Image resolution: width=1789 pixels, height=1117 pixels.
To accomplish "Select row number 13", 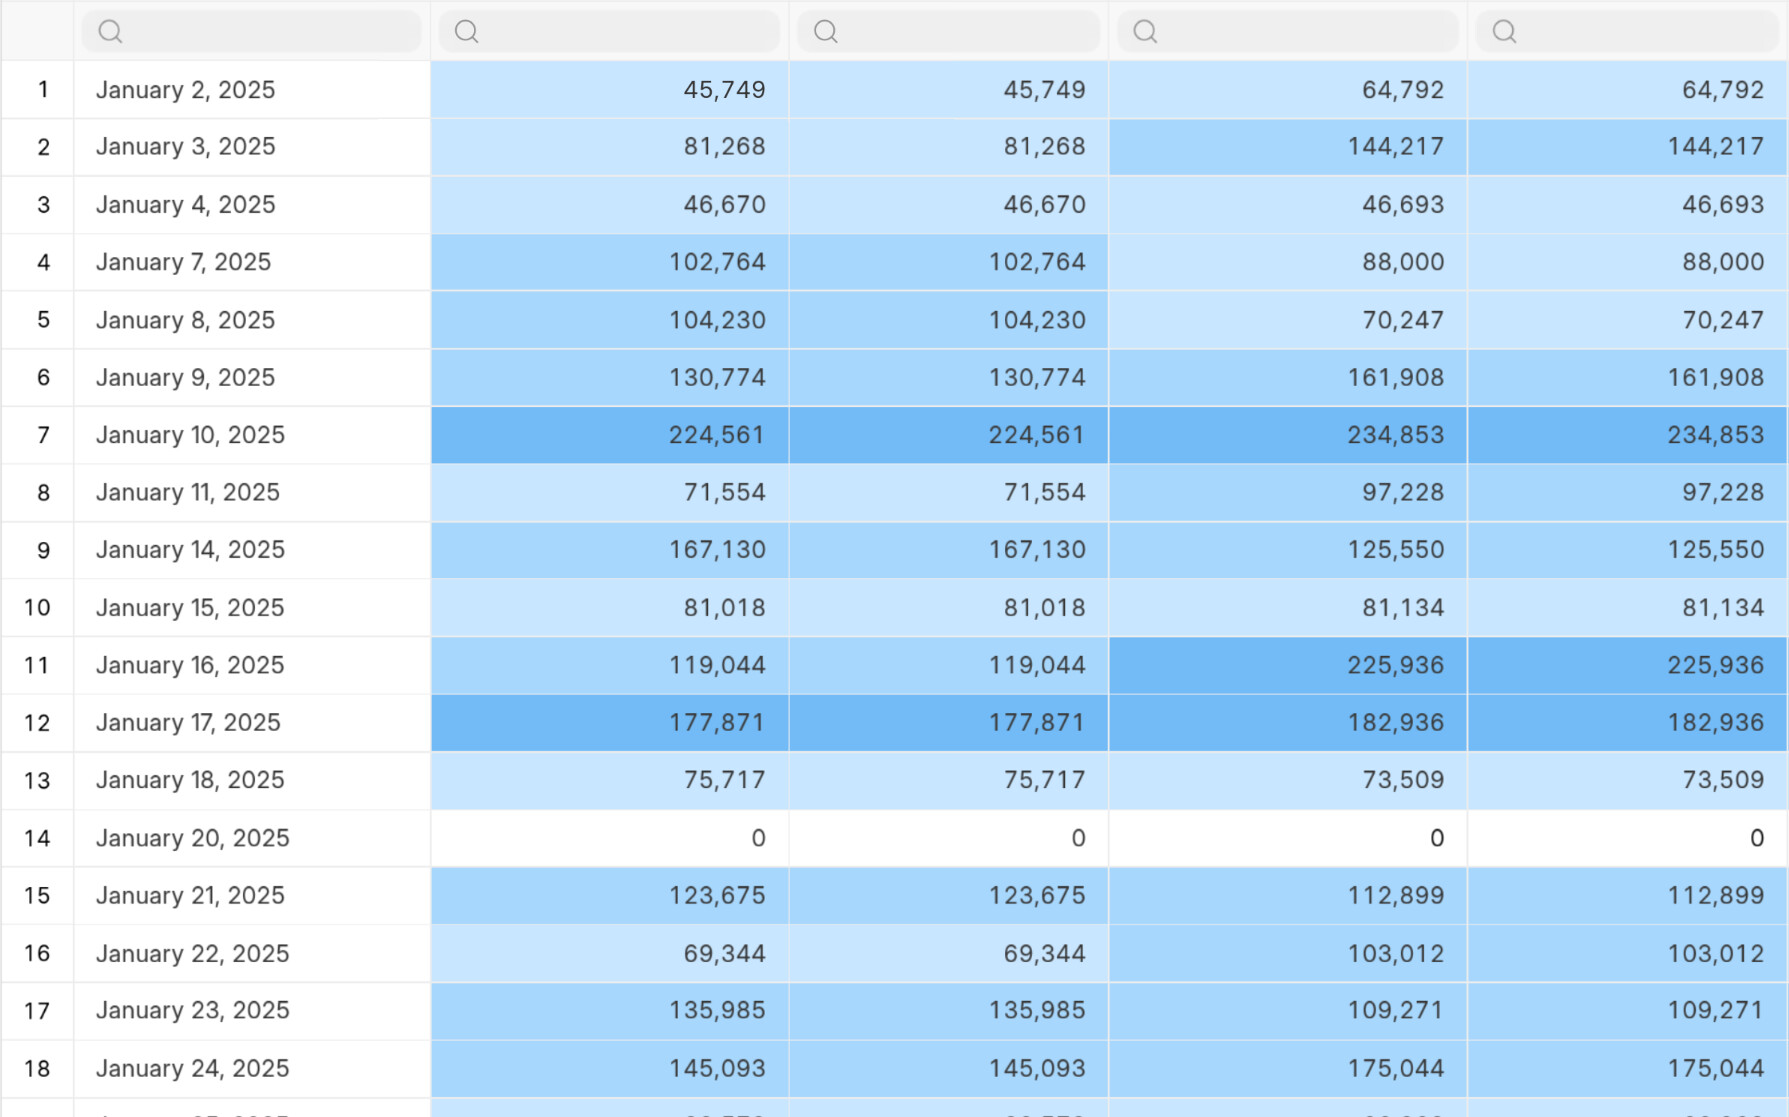I will click(38, 780).
